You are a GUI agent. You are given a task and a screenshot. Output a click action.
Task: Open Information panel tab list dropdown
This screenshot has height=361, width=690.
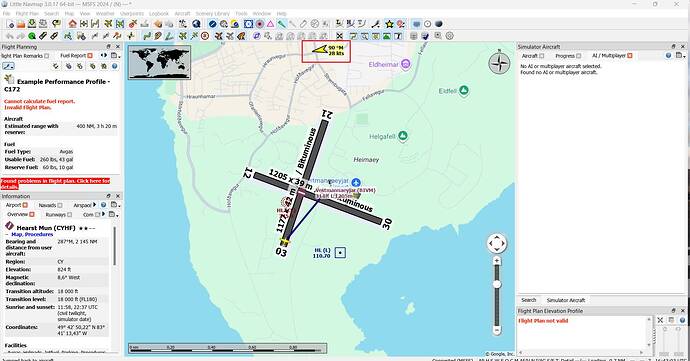[115, 205]
